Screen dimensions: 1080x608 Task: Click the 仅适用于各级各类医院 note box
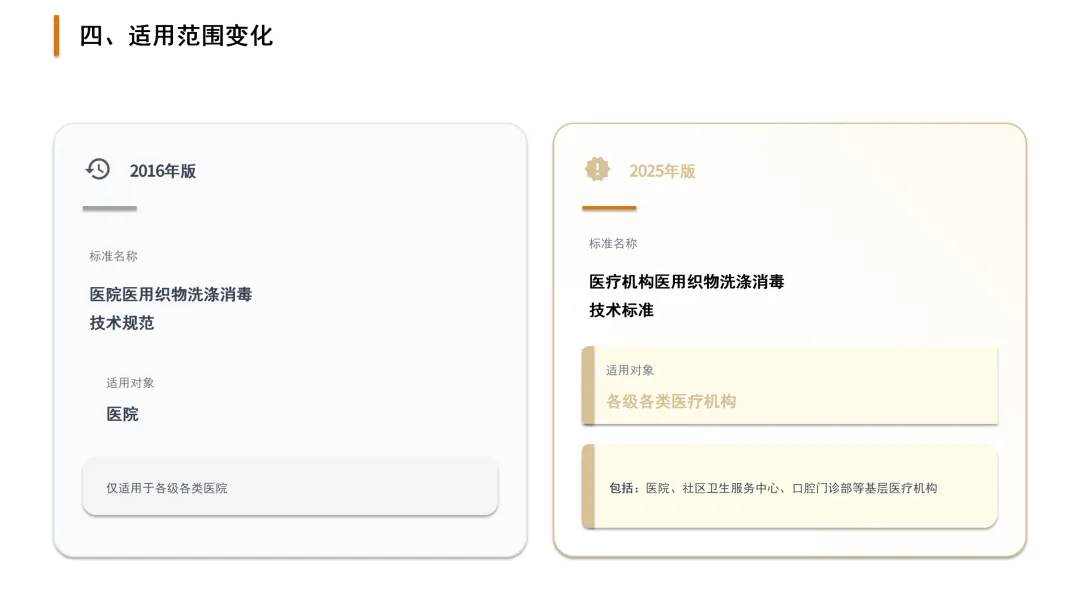290,486
